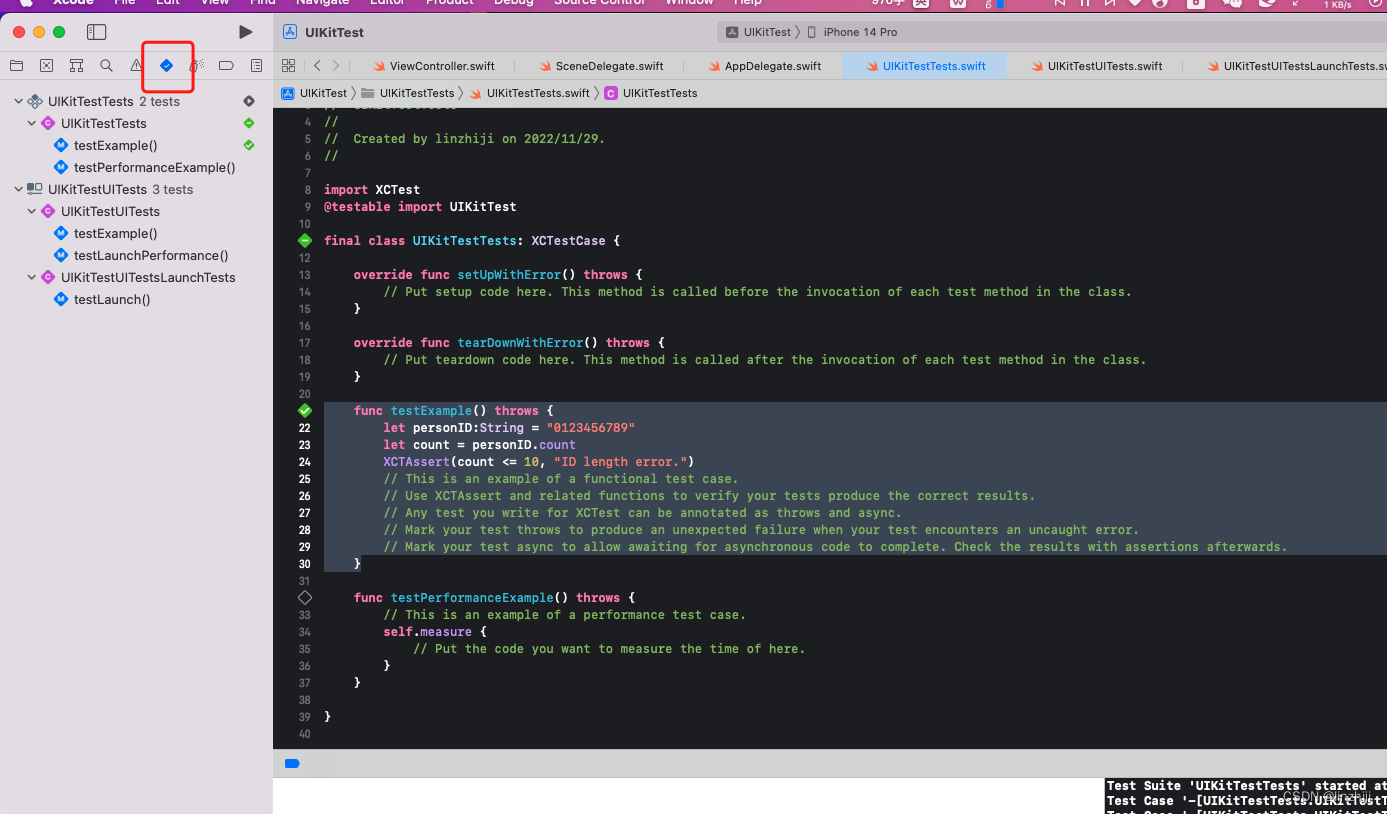This screenshot has width=1387, height=814.
Task: Select the Test navigator diamond icon
Action: coord(167,65)
